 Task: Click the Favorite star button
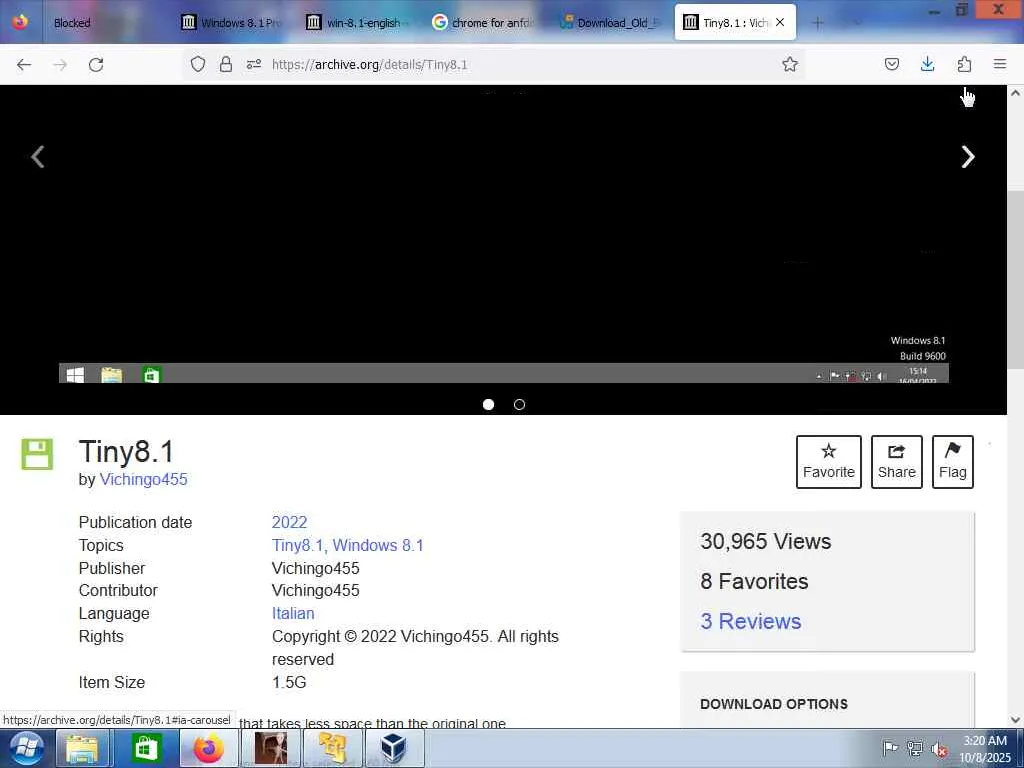tap(829, 462)
